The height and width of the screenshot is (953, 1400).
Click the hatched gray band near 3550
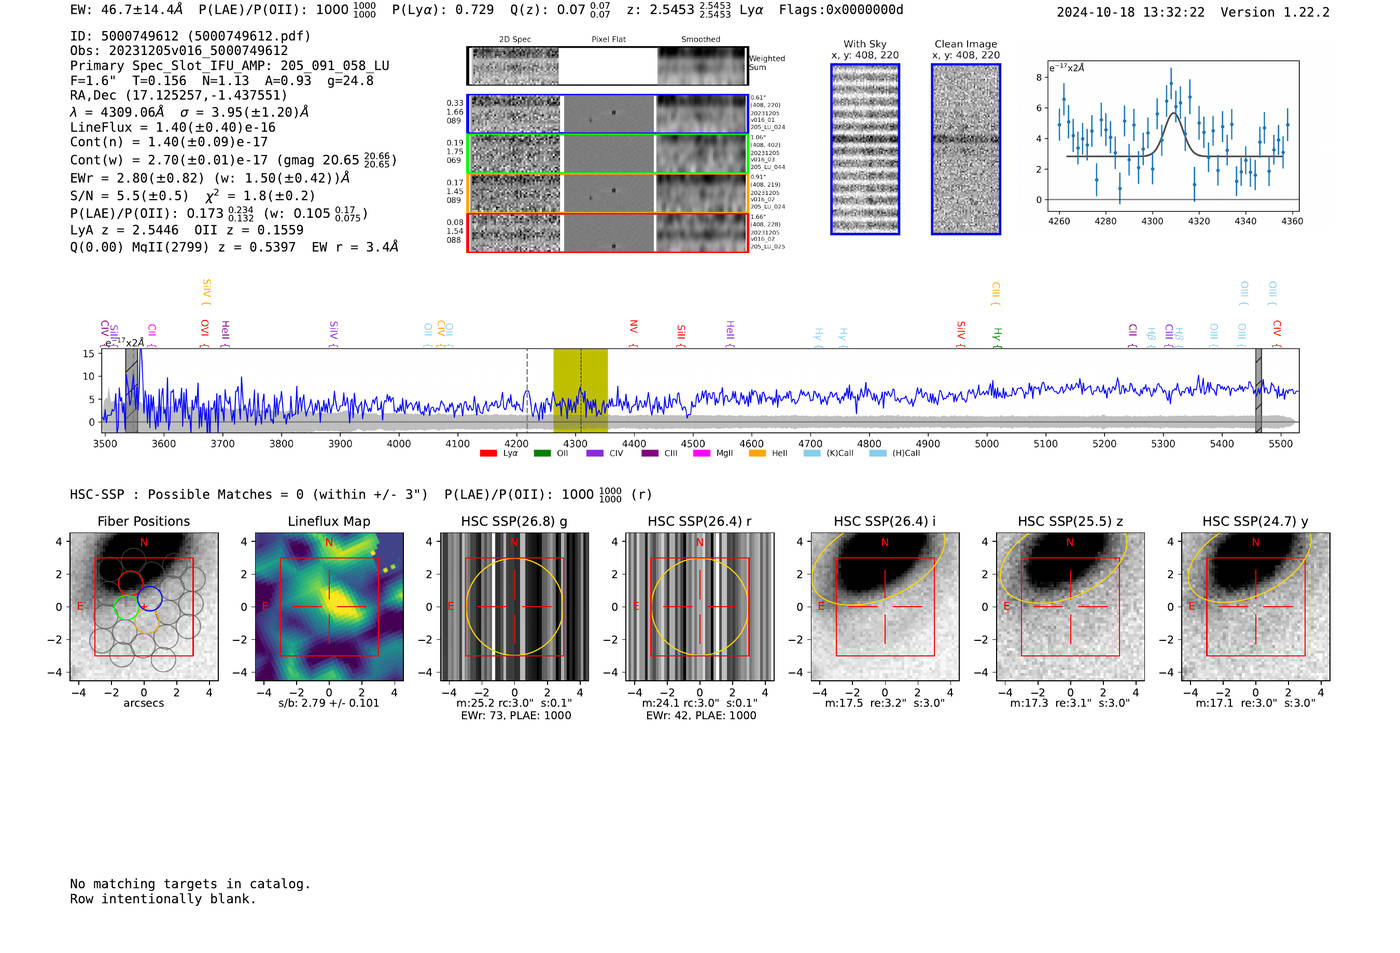click(131, 391)
